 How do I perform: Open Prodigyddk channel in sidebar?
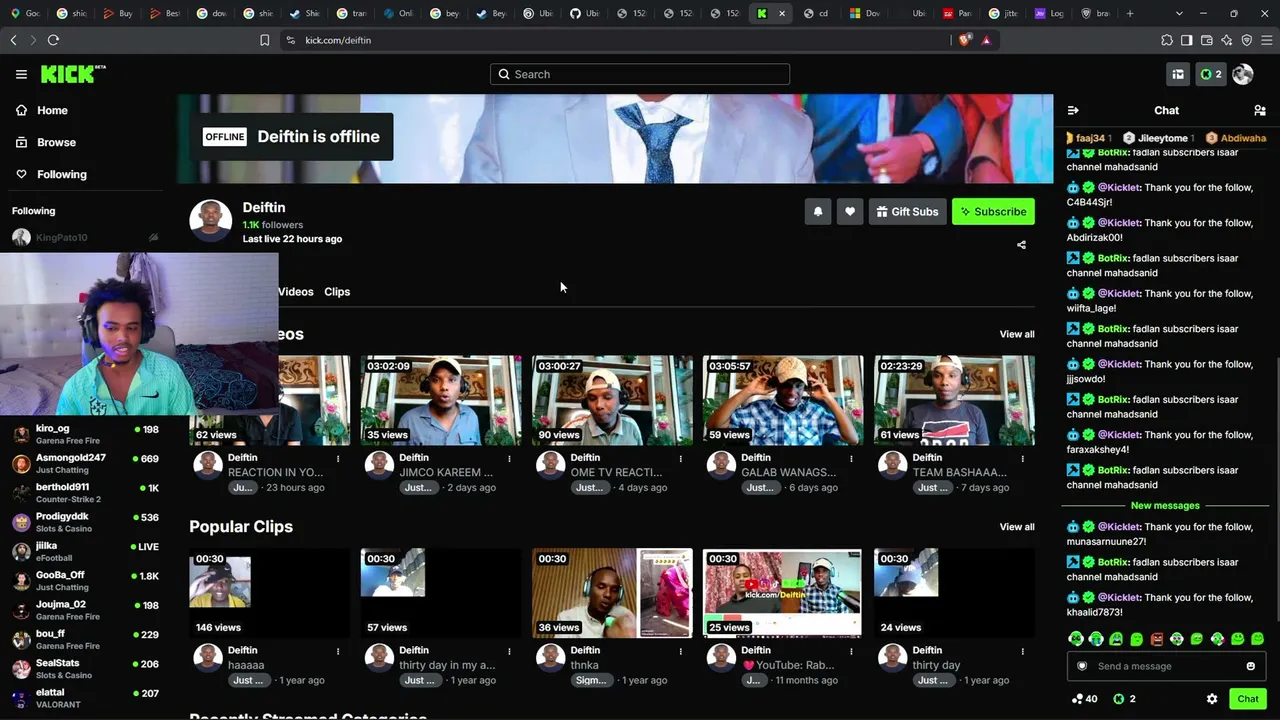click(84, 522)
